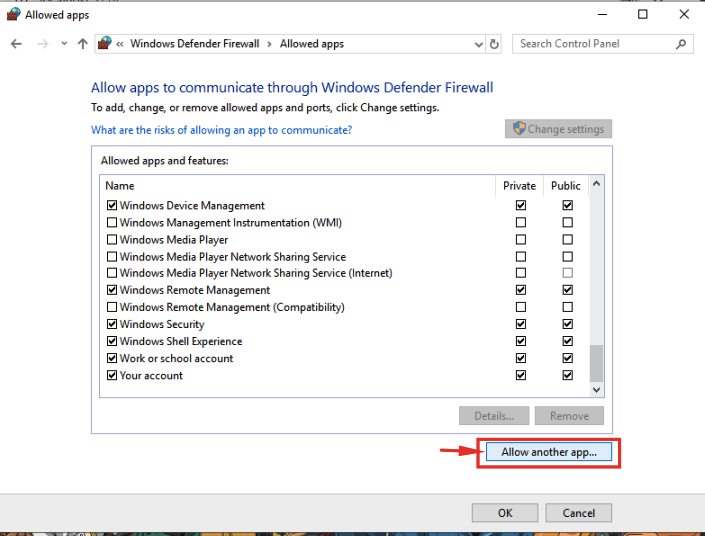Screen dimensions: 705x536
Task: Click the Details... button
Action: pyautogui.click(x=494, y=416)
